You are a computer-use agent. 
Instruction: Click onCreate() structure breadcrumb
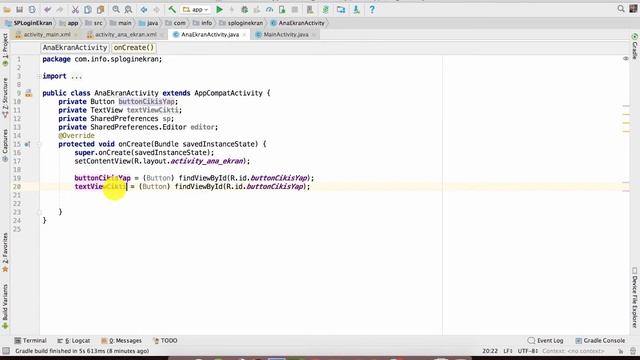(133, 48)
